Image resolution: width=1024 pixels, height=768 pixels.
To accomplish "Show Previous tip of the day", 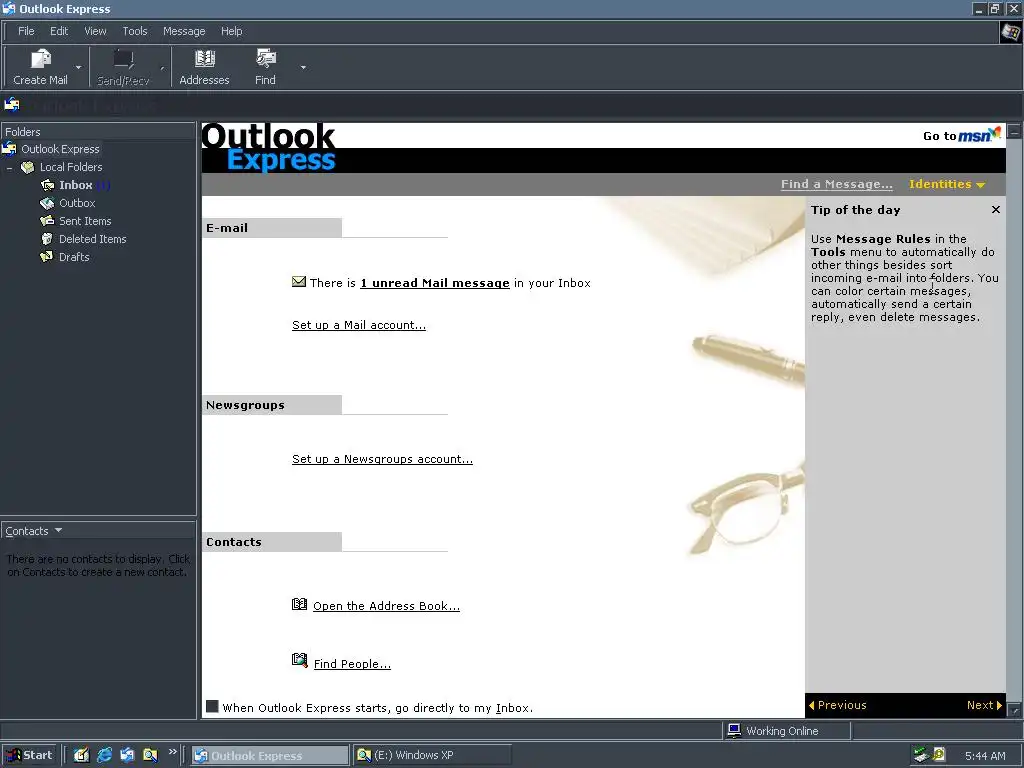I will 838,705.
